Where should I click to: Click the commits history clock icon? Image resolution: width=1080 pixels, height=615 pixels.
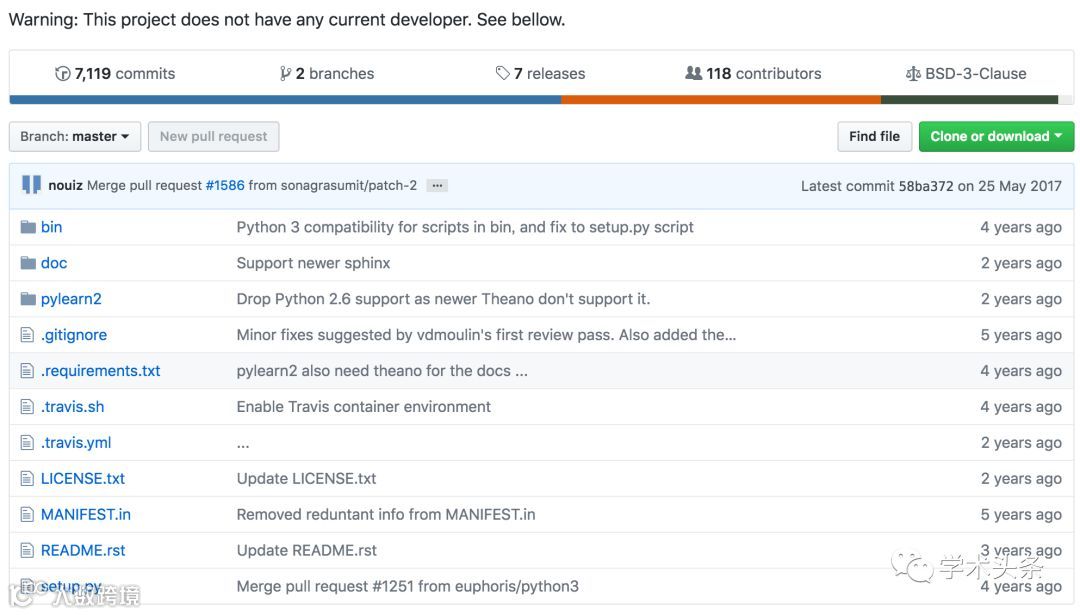[62, 74]
